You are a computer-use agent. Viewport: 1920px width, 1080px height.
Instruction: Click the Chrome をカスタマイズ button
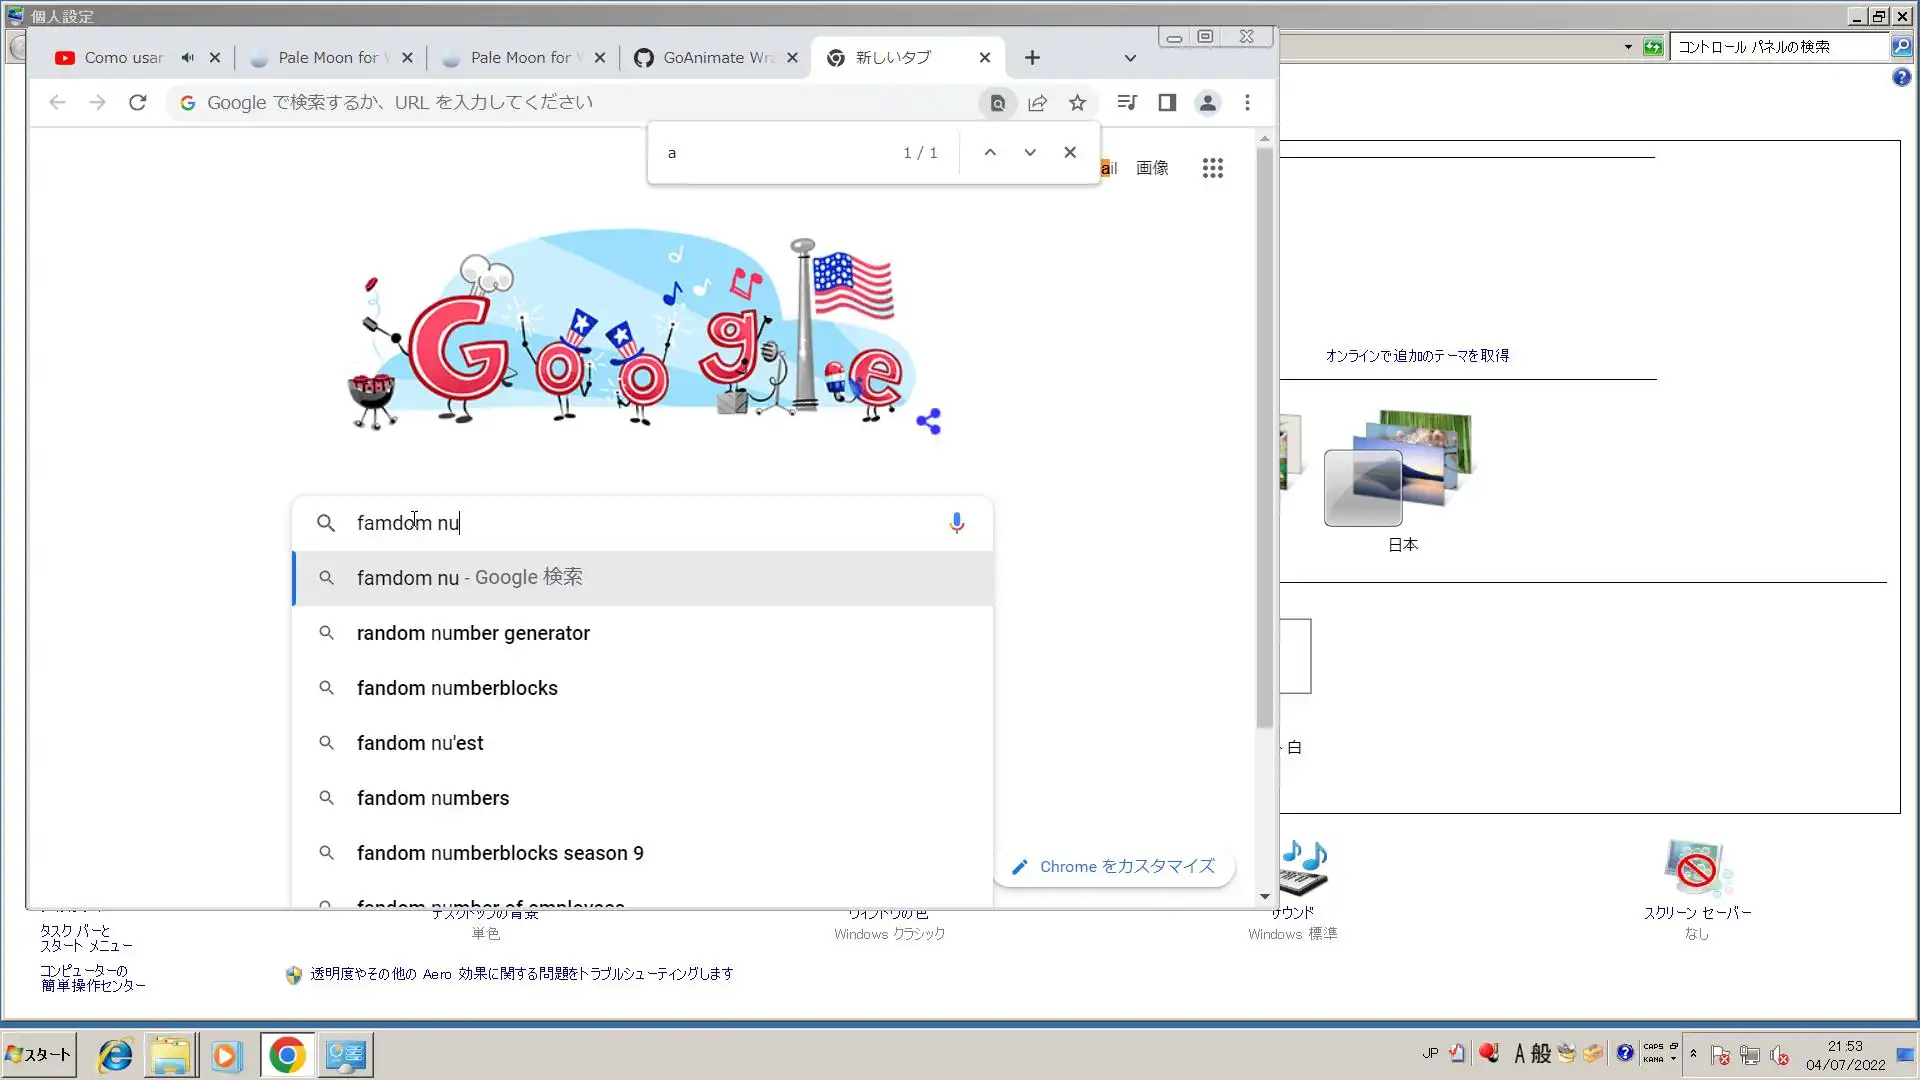pyautogui.click(x=1114, y=867)
